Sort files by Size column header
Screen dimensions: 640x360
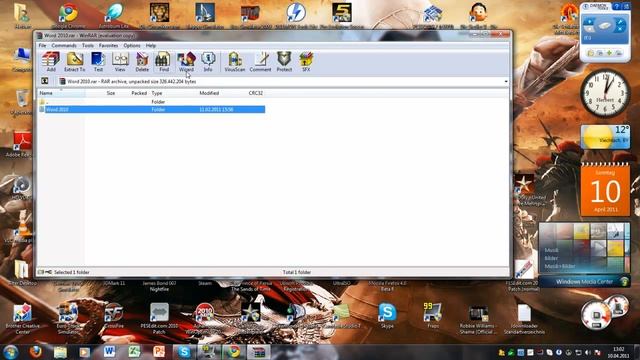pos(111,93)
